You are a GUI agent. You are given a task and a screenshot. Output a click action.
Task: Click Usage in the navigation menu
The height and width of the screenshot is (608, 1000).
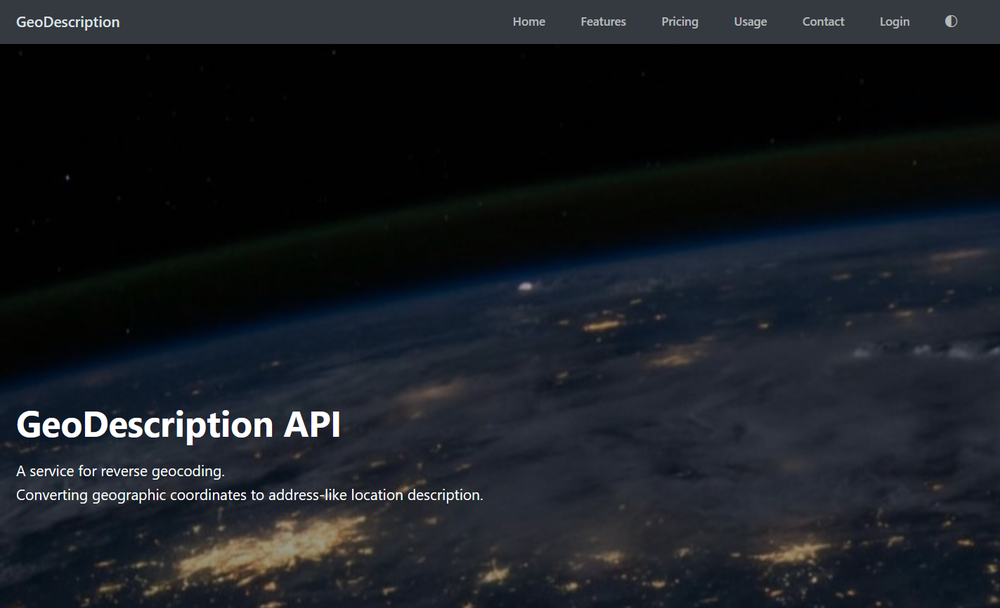(x=750, y=21)
